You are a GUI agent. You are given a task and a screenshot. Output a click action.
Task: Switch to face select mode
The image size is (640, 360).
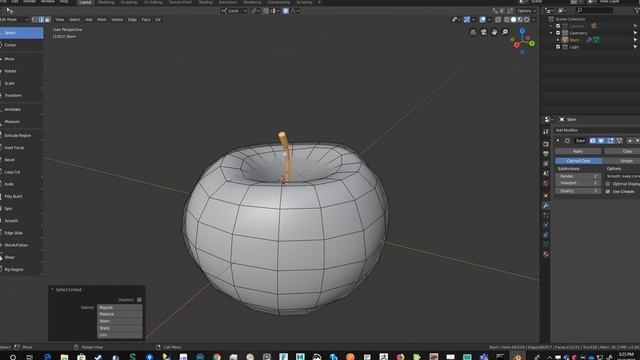pyautogui.click(x=47, y=20)
